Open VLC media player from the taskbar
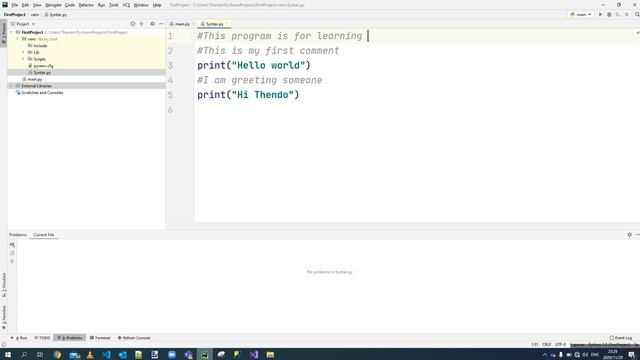The width and height of the screenshot is (640, 360). pyautogui.click(x=90, y=355)
